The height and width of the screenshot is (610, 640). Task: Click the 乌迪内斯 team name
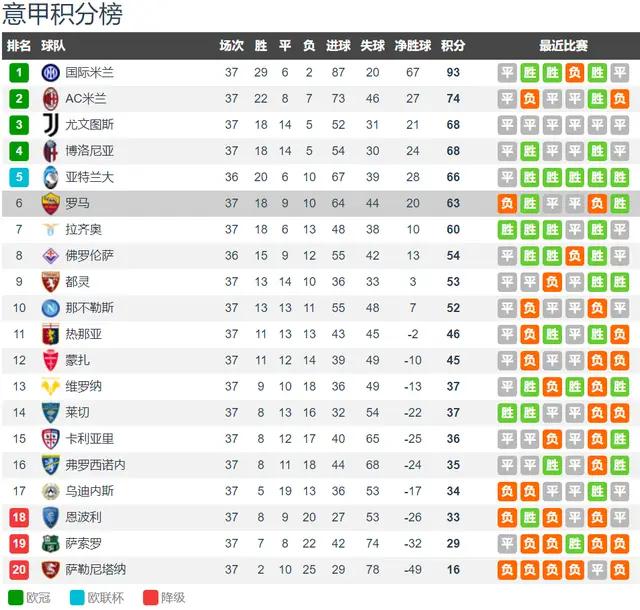89,491
